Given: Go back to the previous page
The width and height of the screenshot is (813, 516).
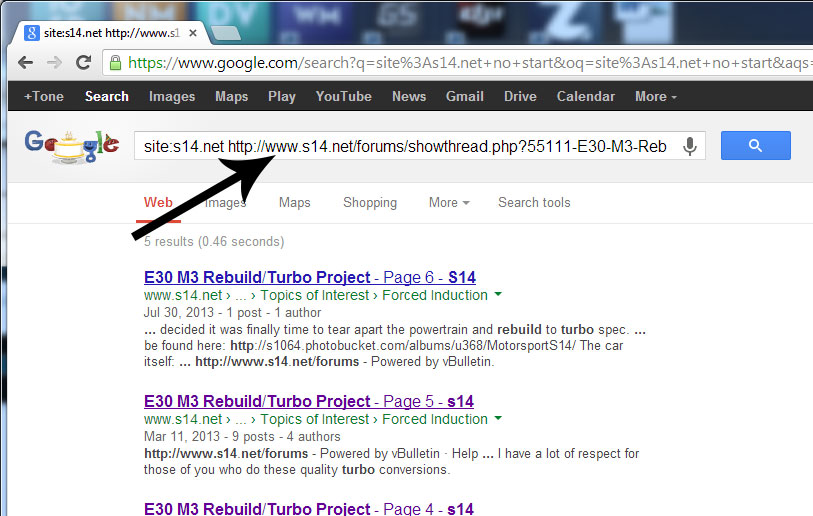Looking at the screenshot, I should coord(25,63).
